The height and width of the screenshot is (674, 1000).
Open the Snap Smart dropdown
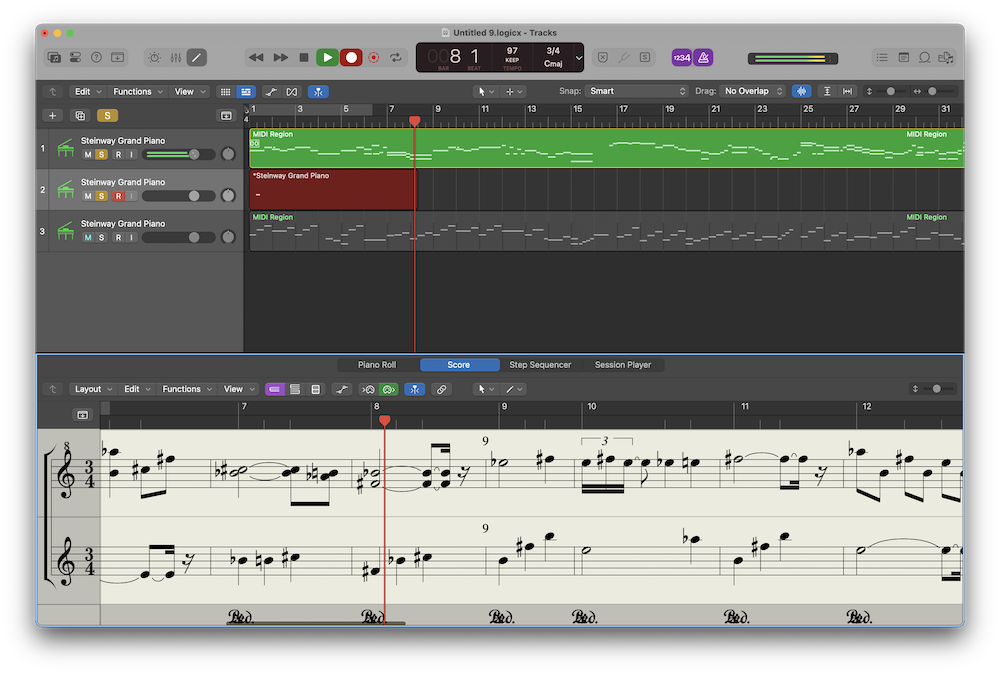(636, 91)
